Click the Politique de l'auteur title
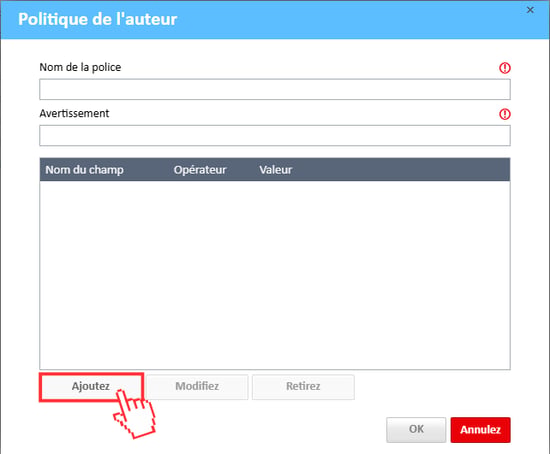This screenshot has width=550, height=454. point(98,19)
